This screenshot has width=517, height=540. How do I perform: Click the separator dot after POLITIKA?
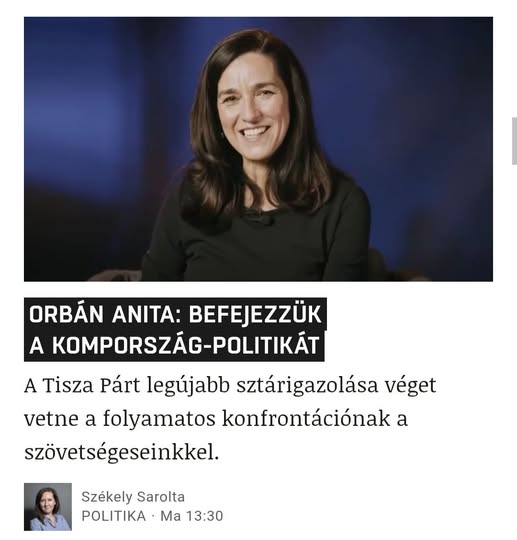[x=153, y=516]
